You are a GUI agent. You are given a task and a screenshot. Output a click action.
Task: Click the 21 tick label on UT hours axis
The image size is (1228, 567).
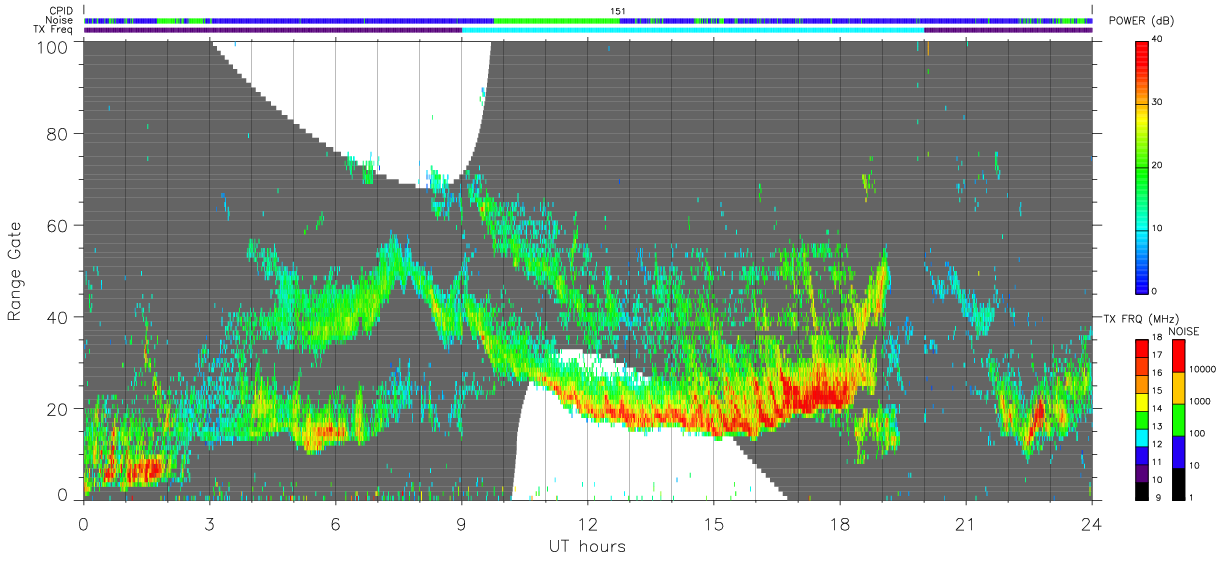[x=965, y=524]
